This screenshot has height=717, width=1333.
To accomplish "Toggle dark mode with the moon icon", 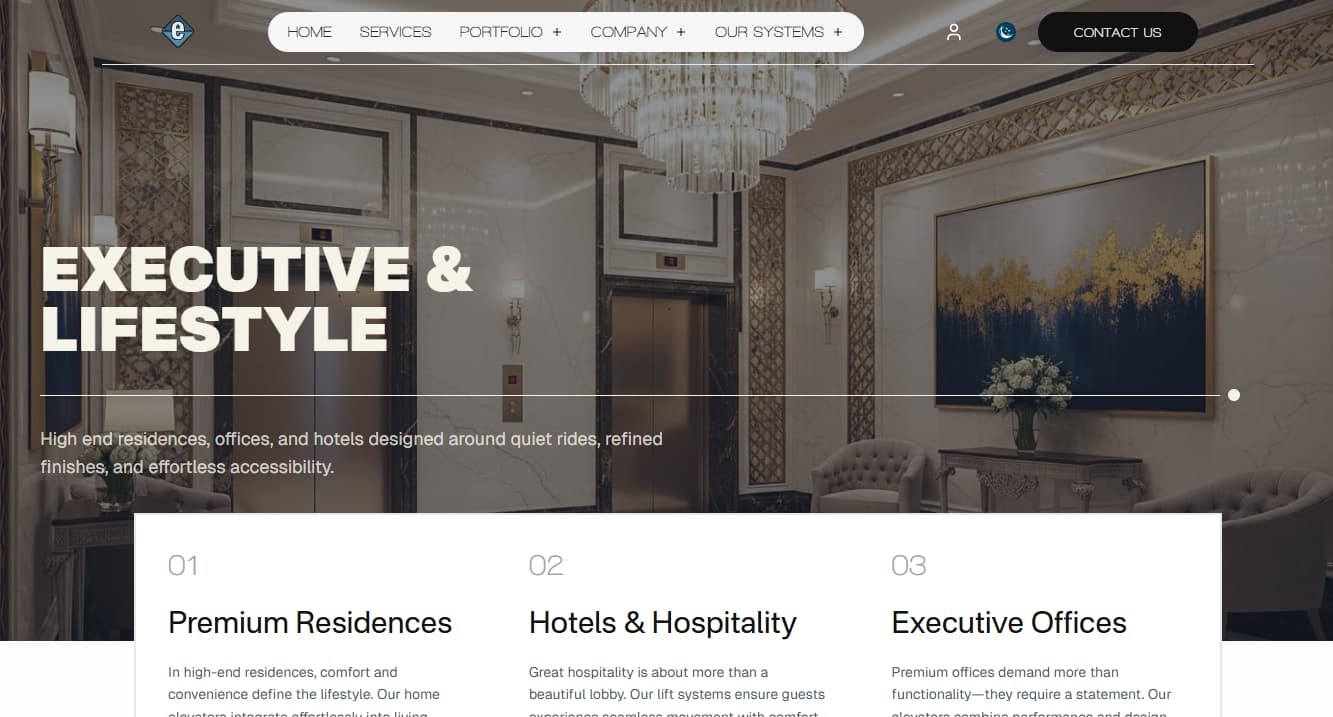I will tap(1006, 32).
